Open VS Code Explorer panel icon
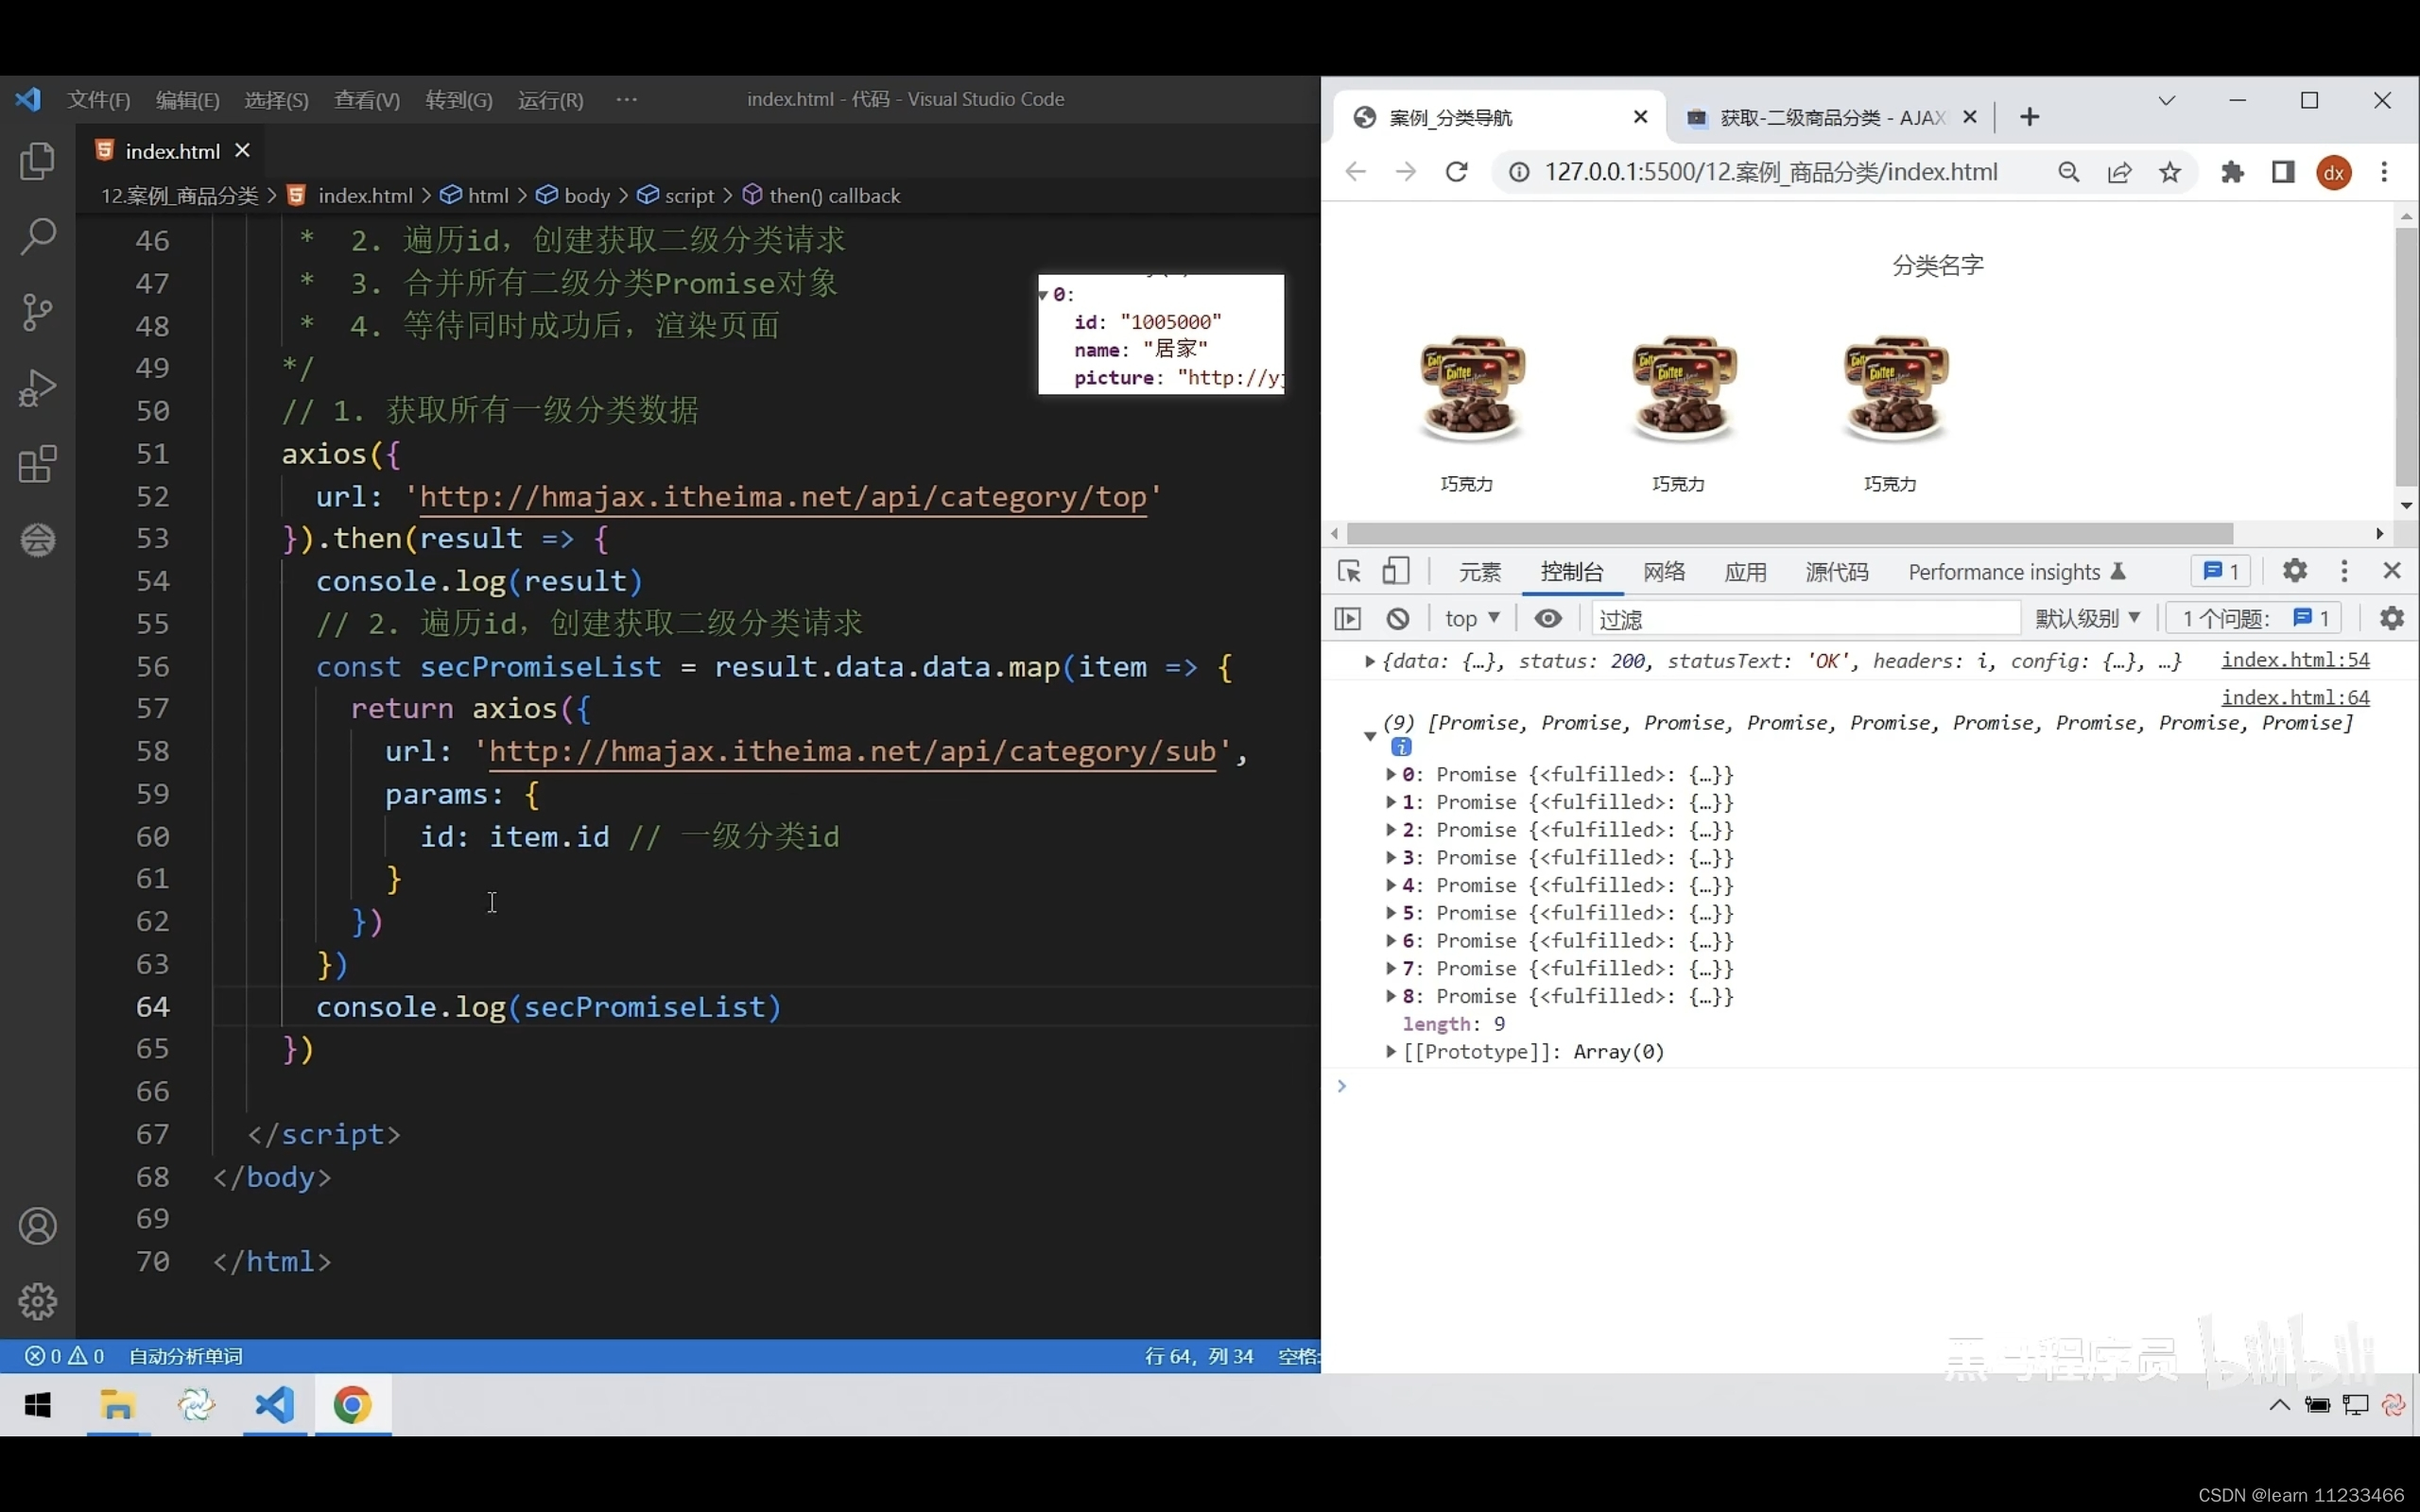This screenshot has width=2420, height=1512. (x=38, y=161)
